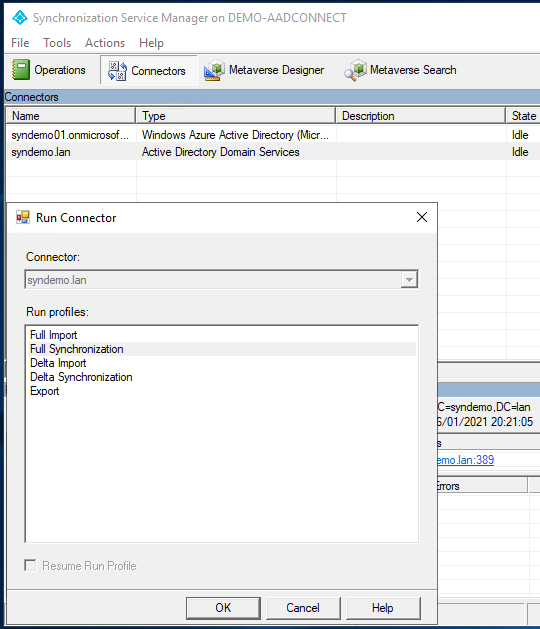Select the Full Import run profile

[x=53, y=335]
